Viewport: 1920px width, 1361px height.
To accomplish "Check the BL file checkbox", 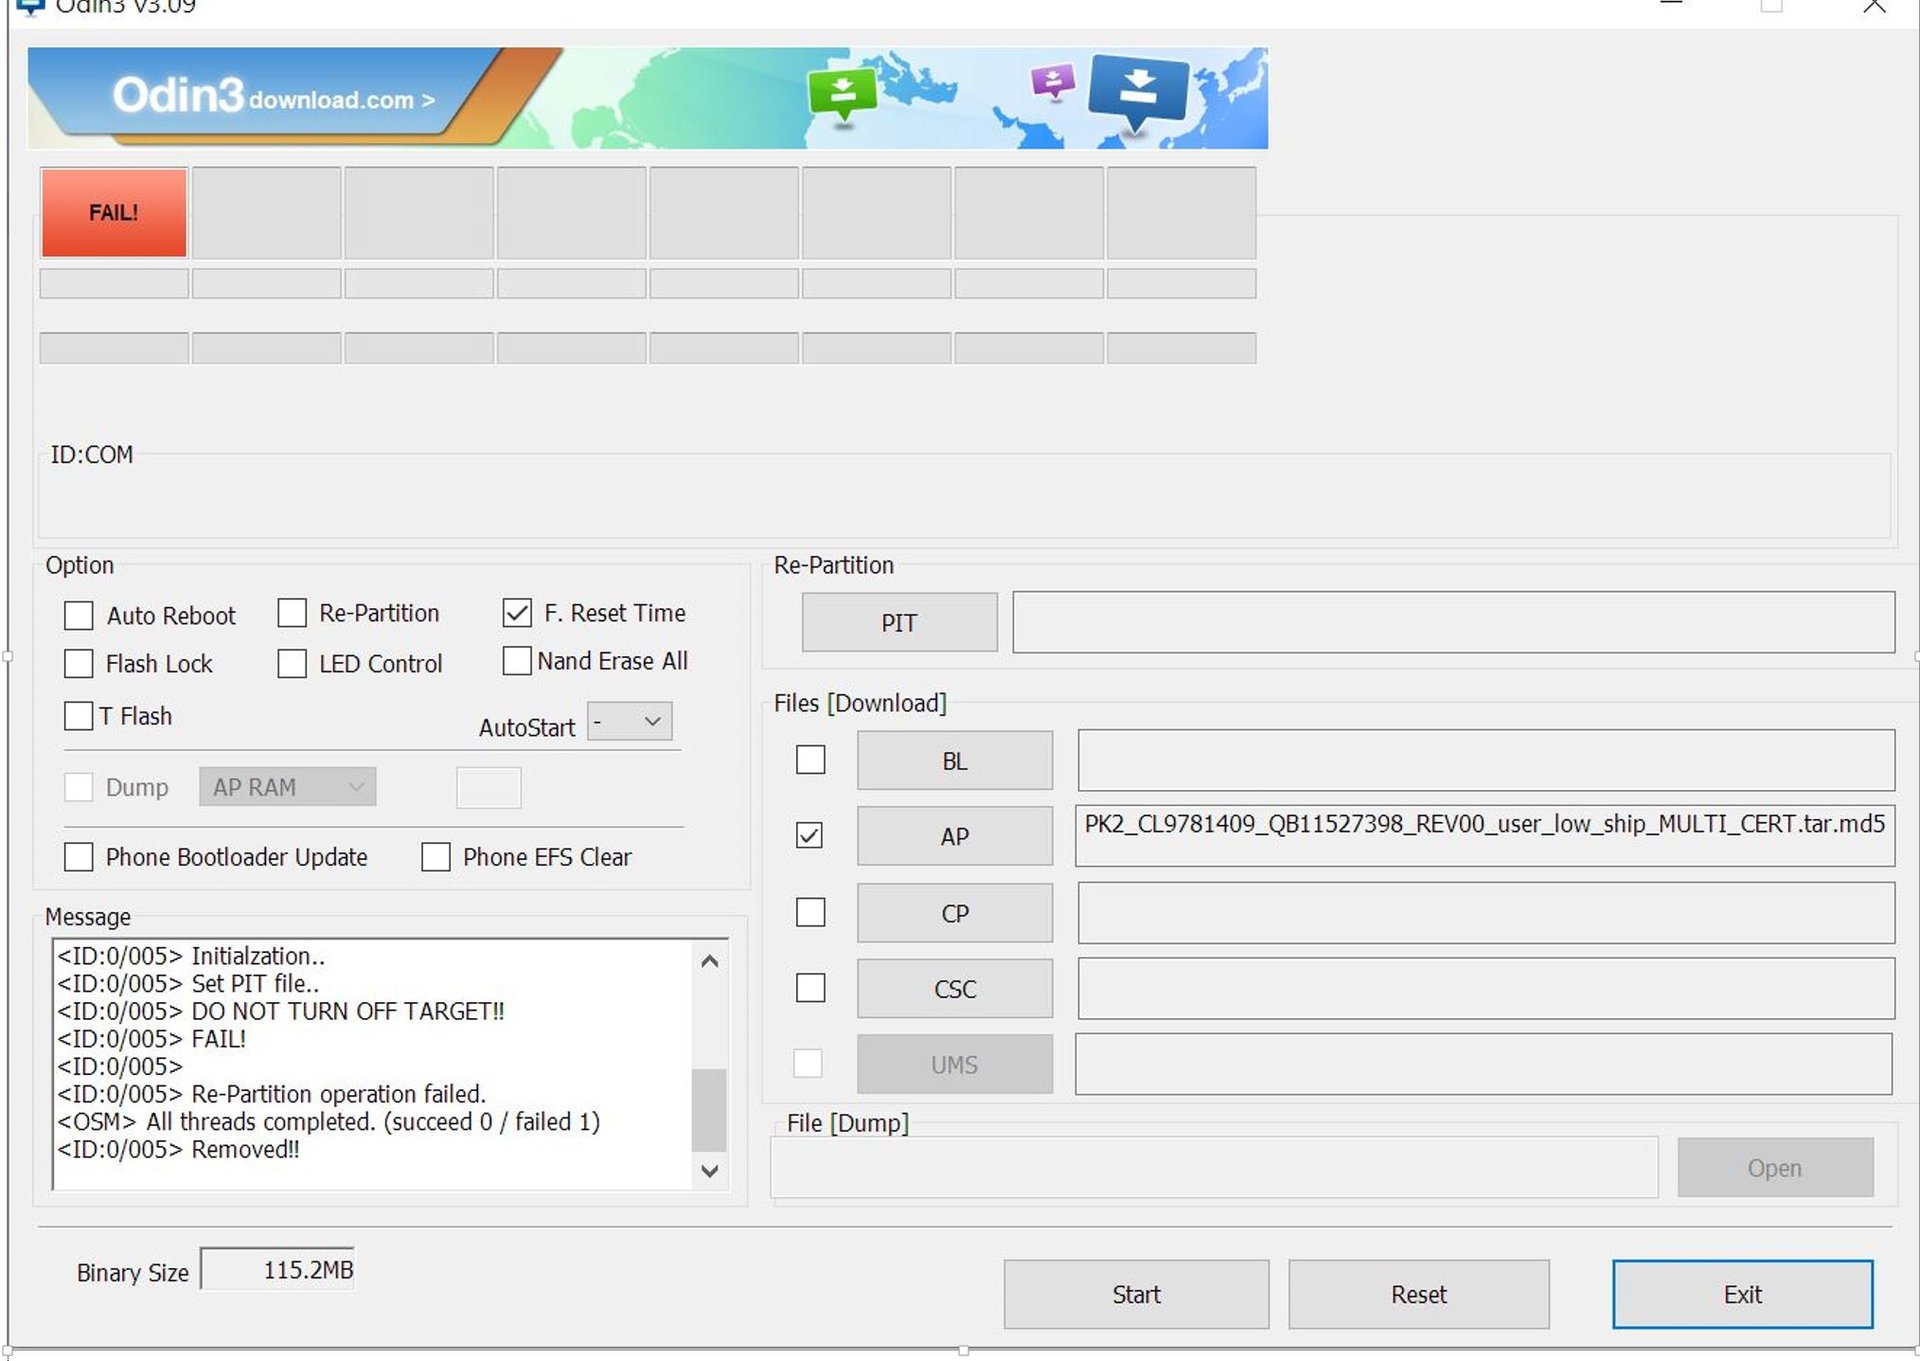I will 810,760.
